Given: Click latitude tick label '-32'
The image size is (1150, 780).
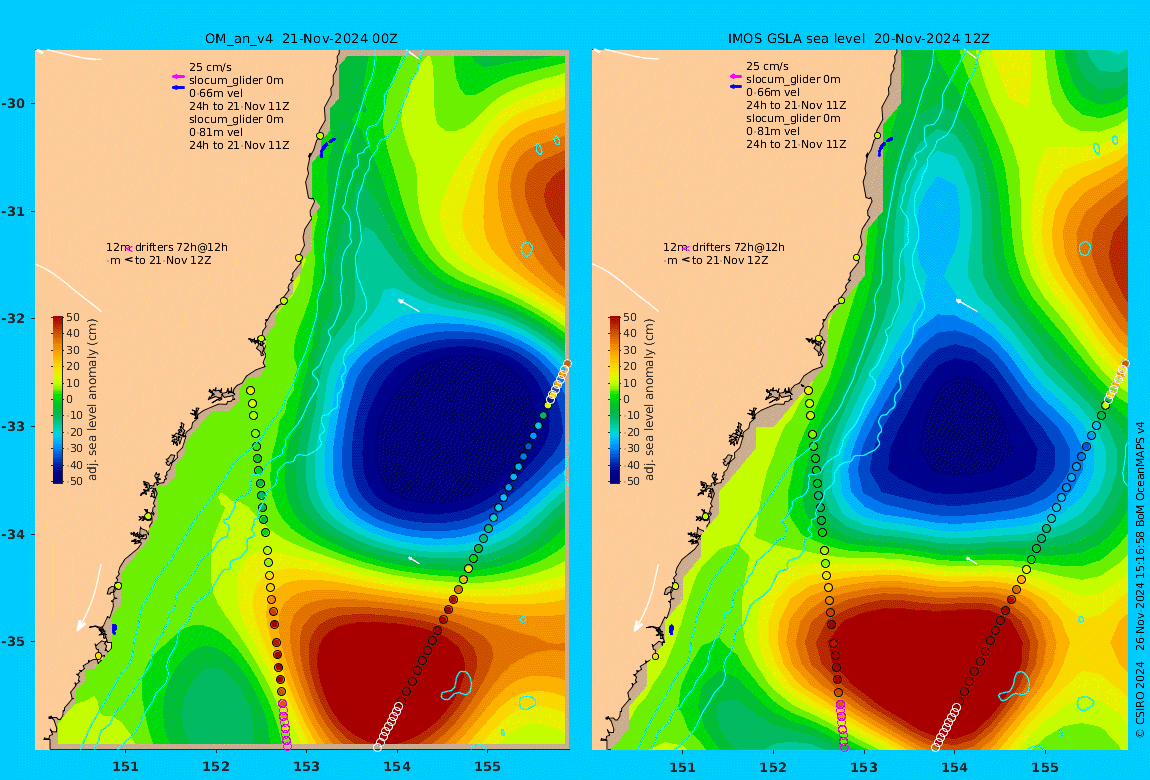Looking at the screenshot, I should coord(12,318).
